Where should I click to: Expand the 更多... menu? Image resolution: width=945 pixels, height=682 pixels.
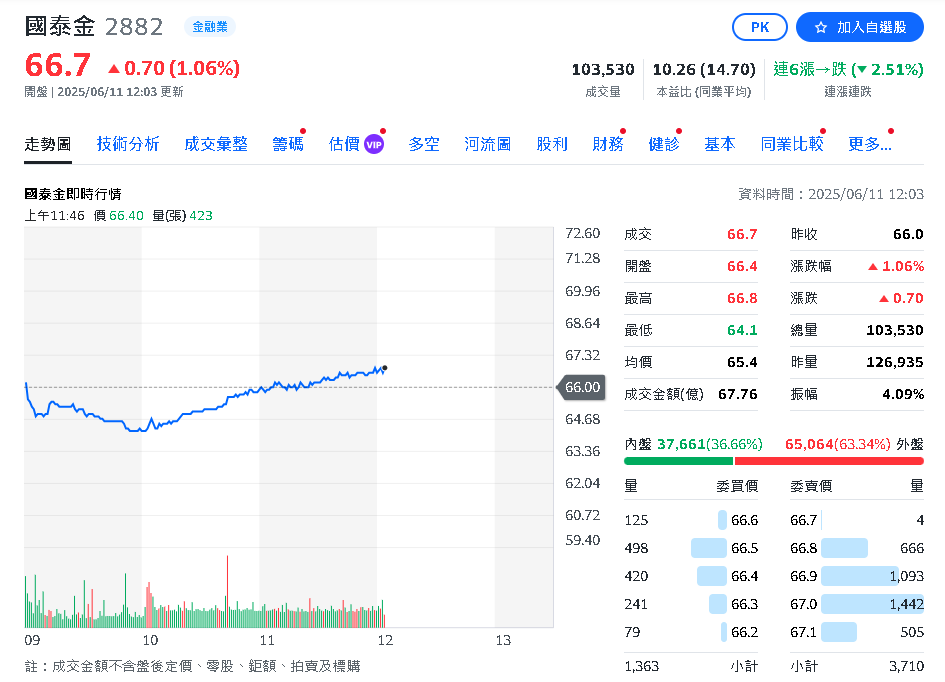pyautogui.click(x=870, y=144)
